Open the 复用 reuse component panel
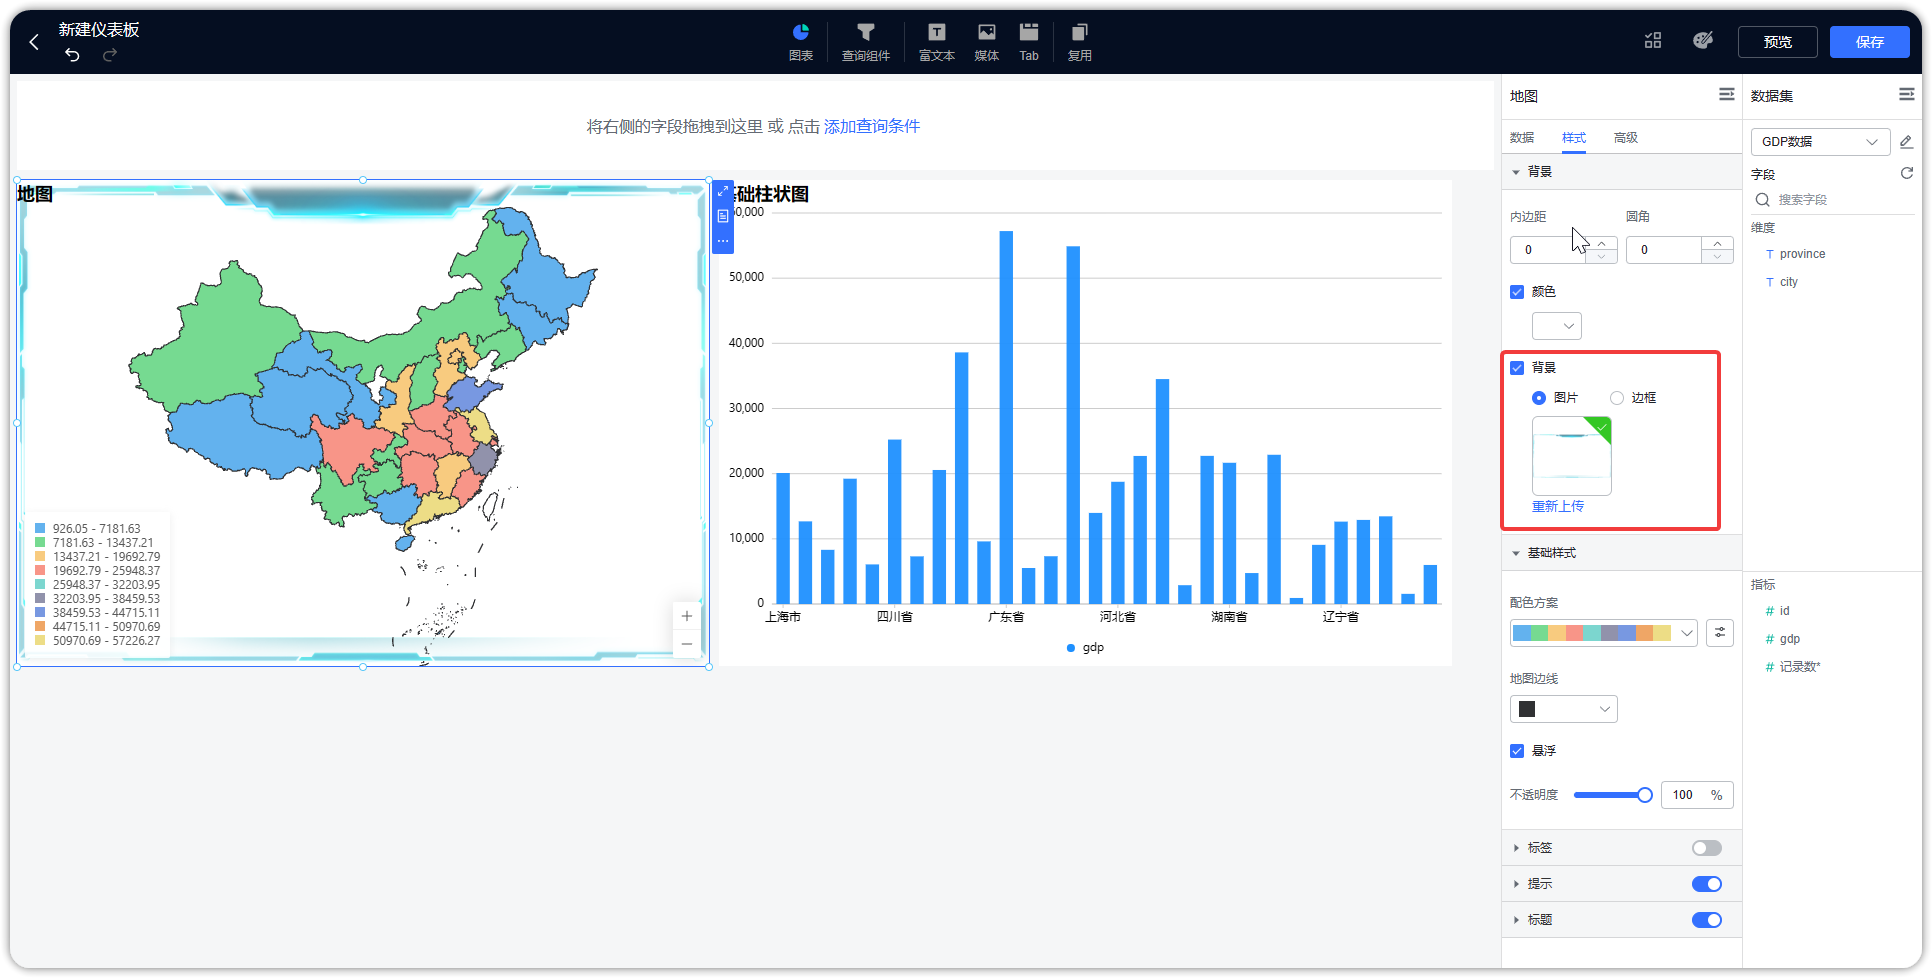Screen dimensions: 1932x978 point(1080,42)
